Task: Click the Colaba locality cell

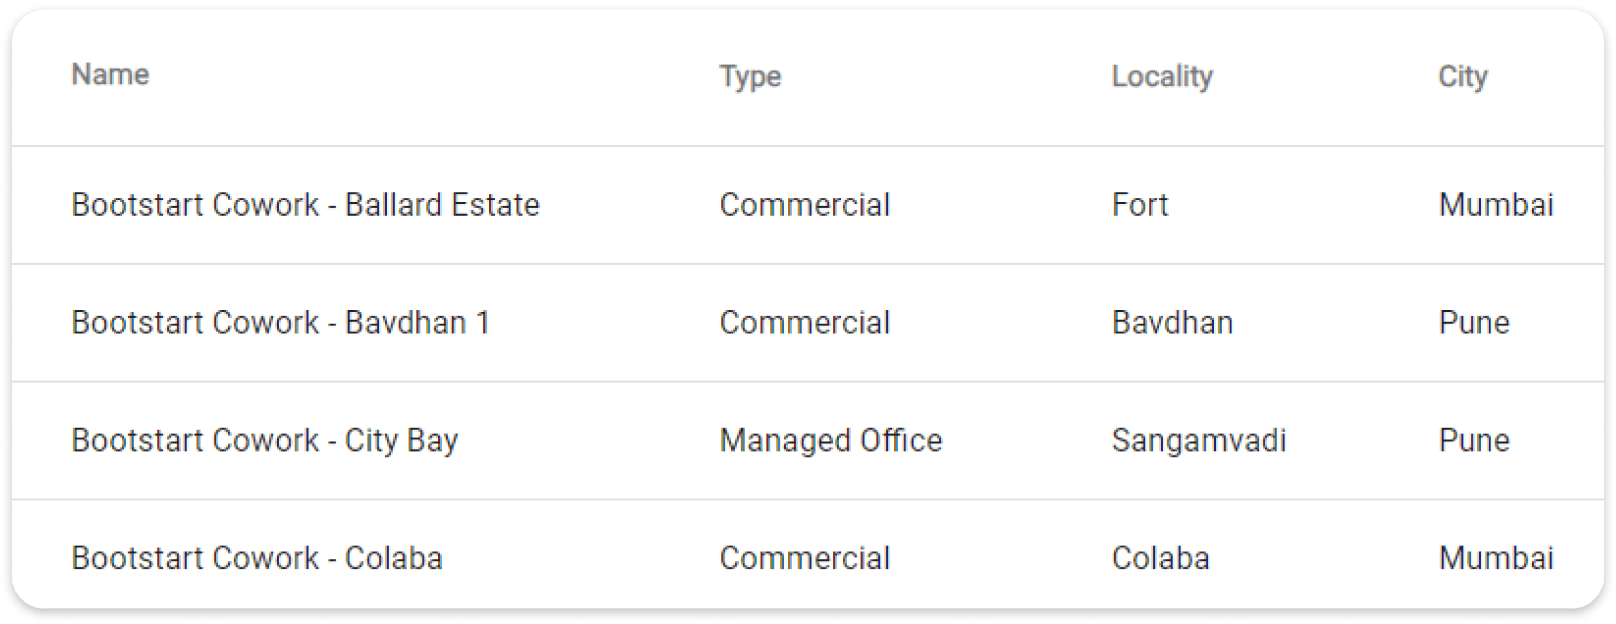Action: (x=1160, y=558)
